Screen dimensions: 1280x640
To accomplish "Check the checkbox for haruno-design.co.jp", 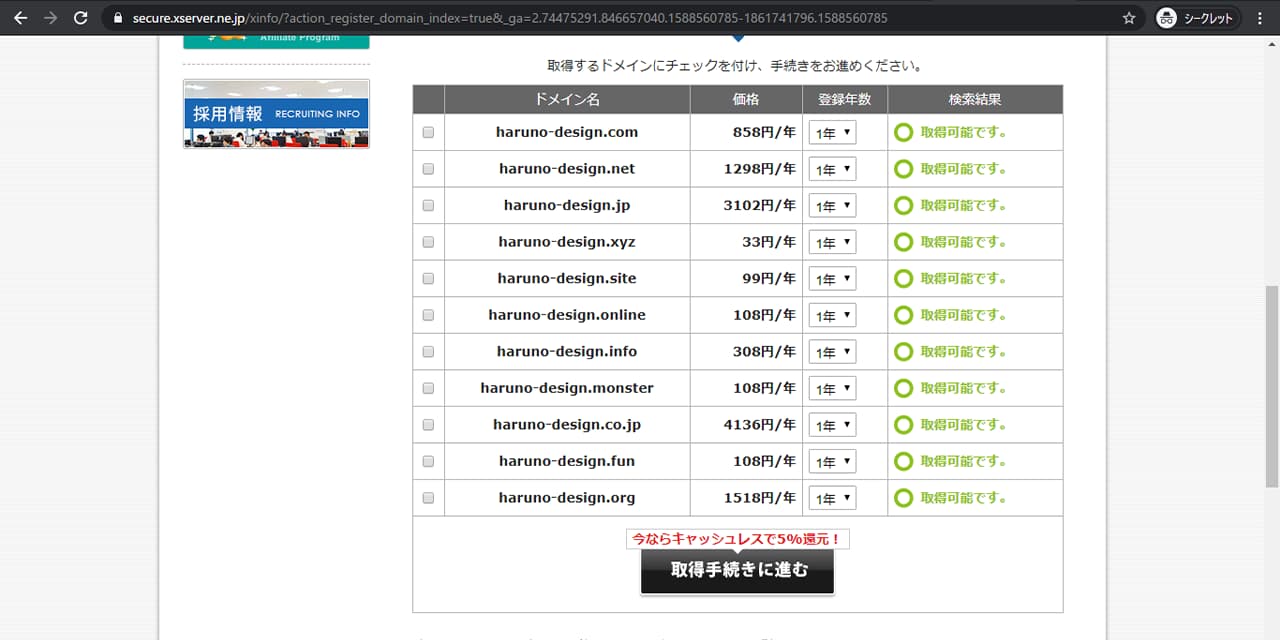I will pos(427,424).
